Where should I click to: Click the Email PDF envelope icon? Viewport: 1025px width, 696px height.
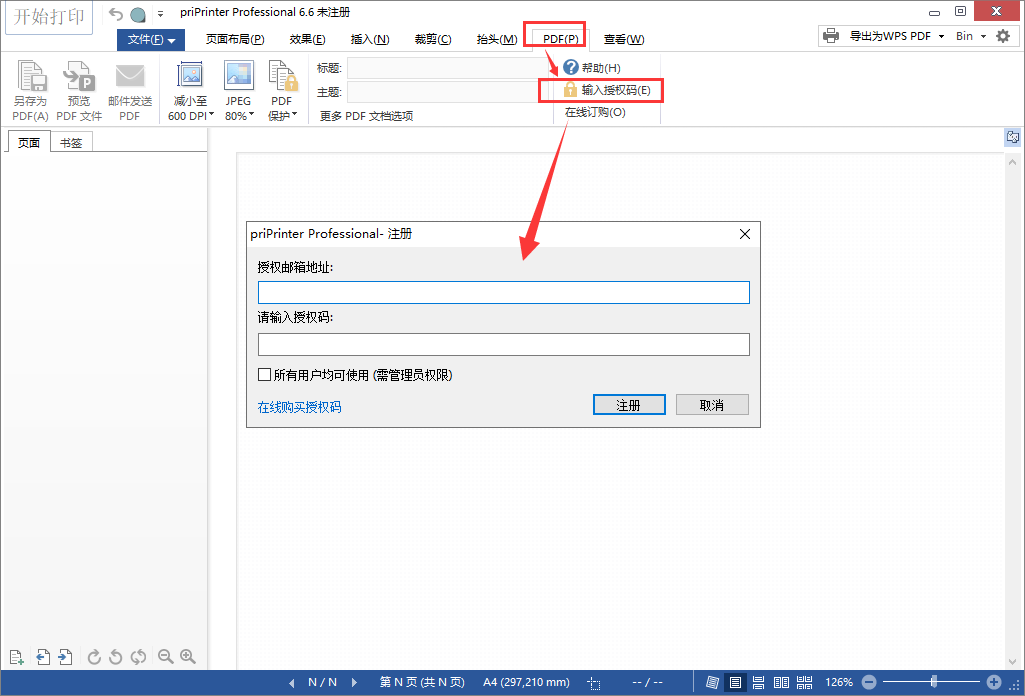(x=129, y=76)
